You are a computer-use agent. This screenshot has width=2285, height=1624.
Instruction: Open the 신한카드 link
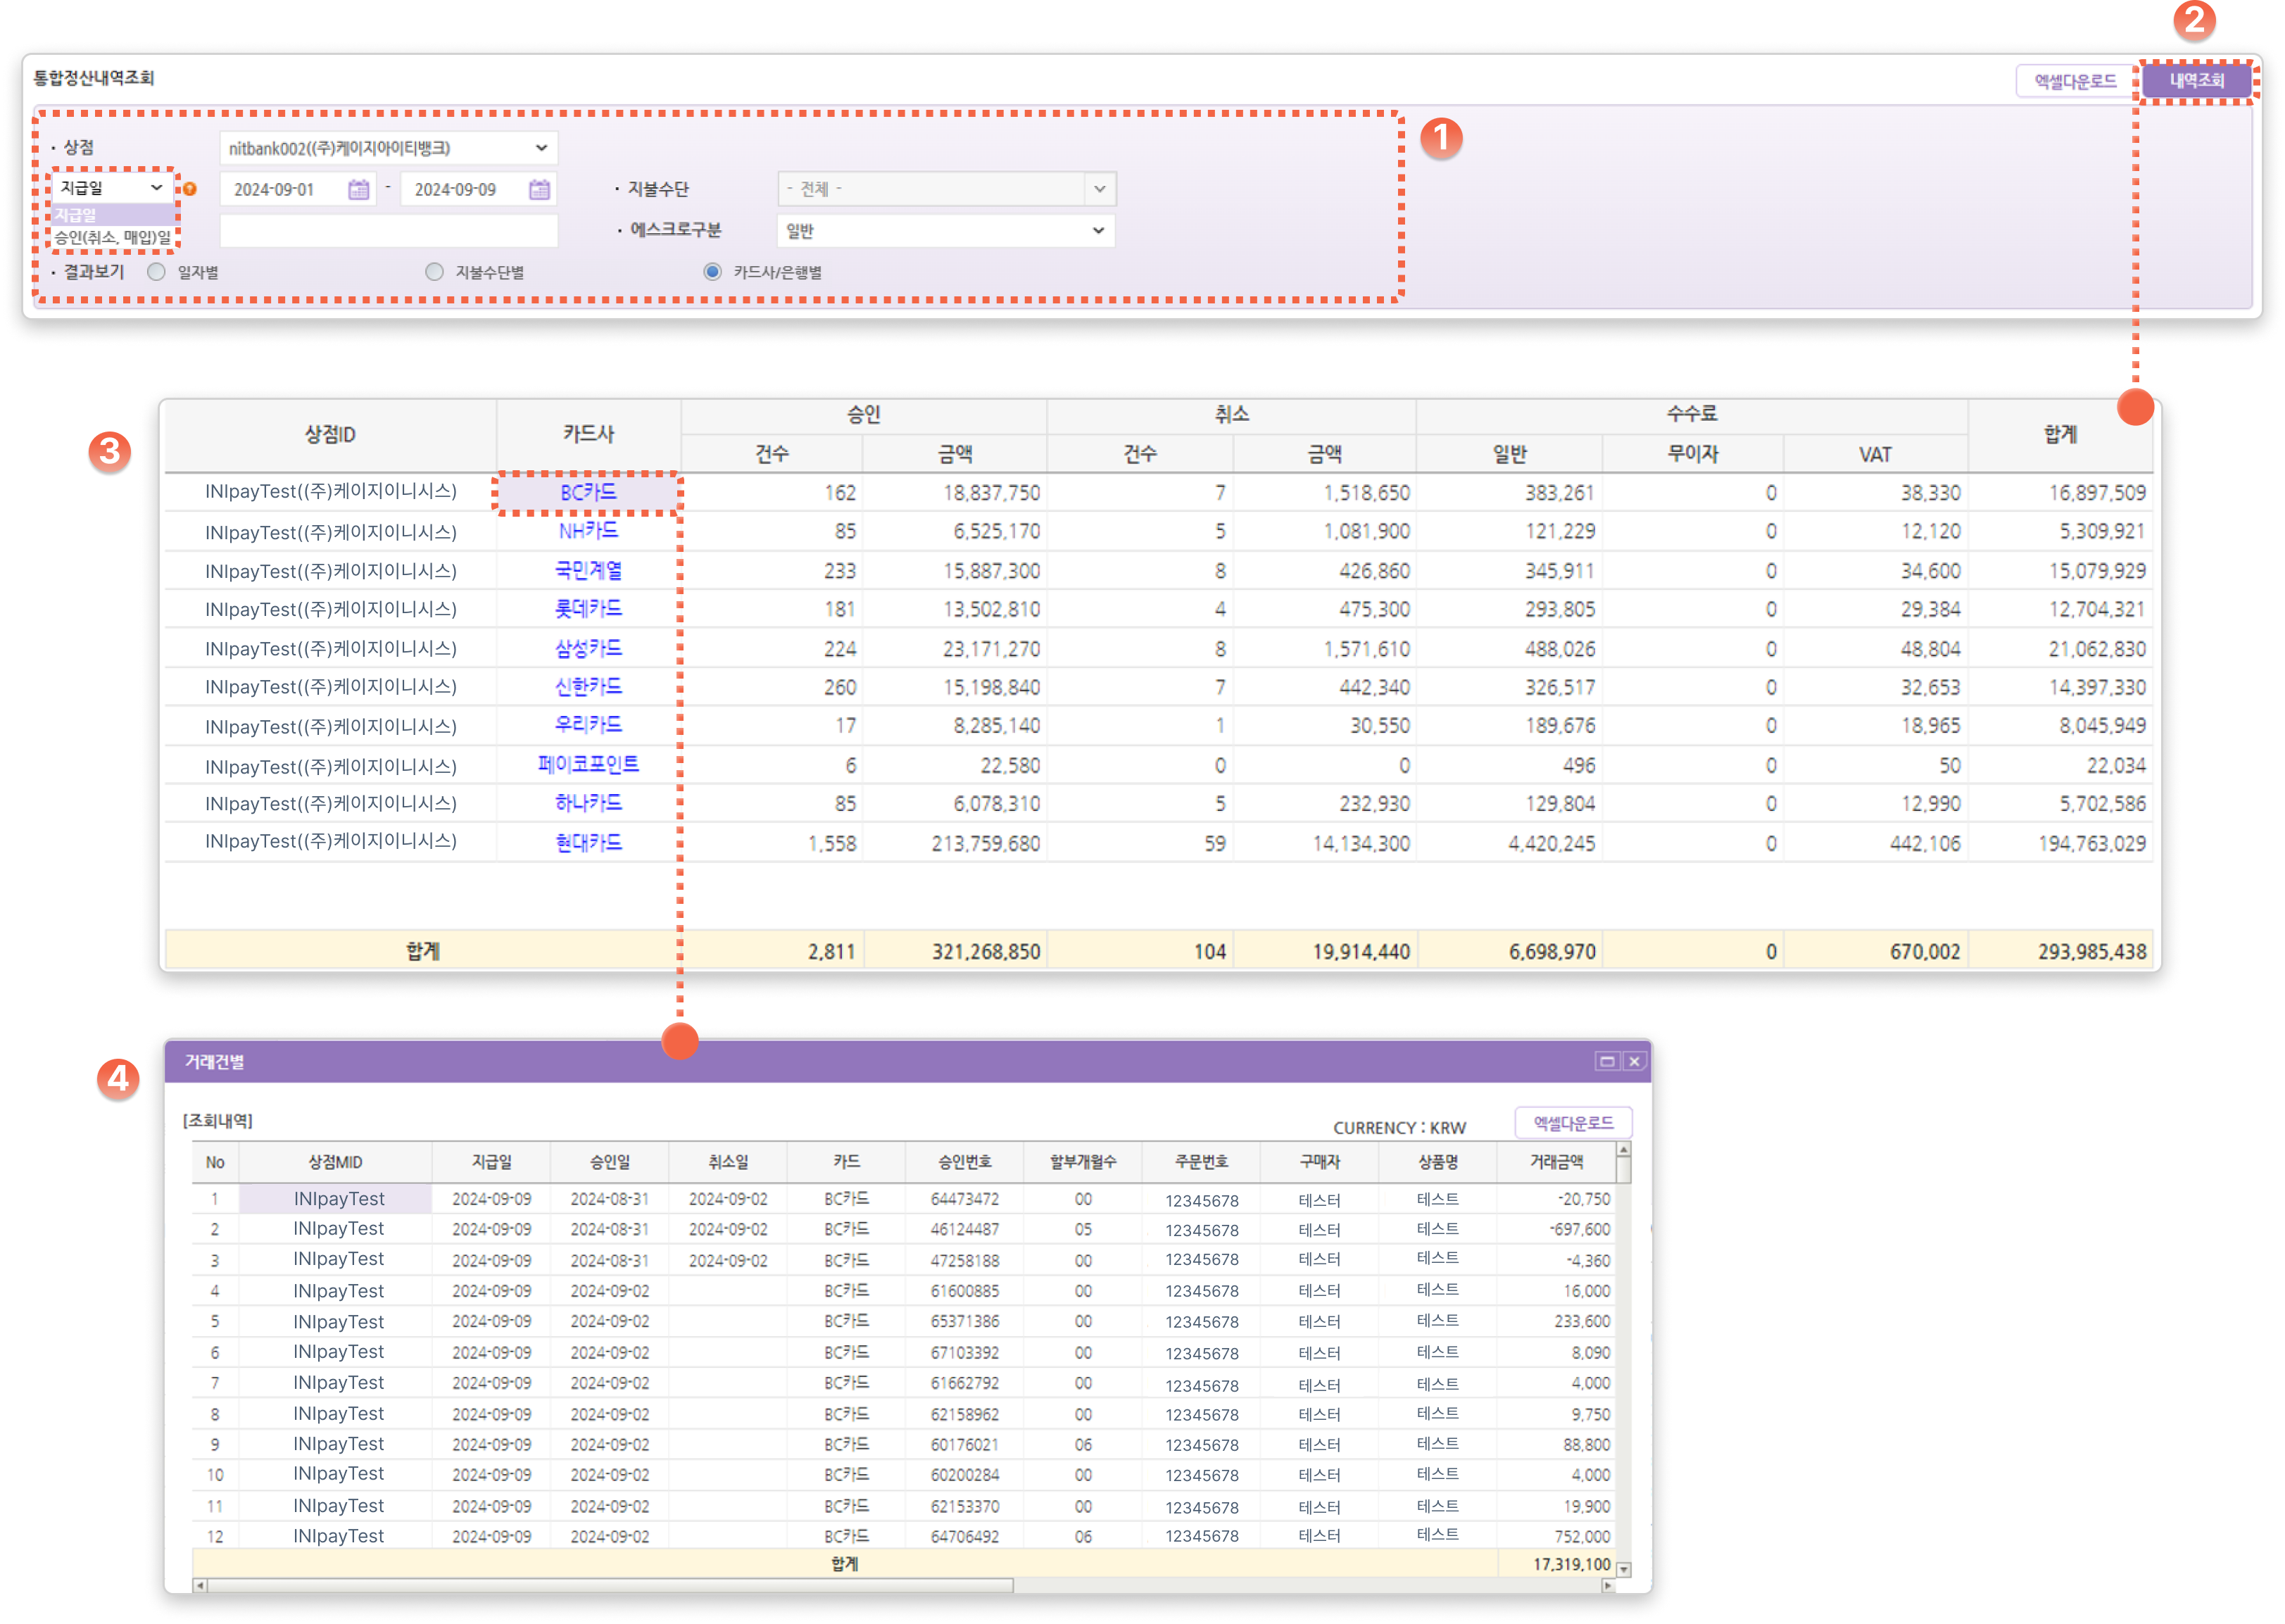pyautogui.click(x=588, y=686)
